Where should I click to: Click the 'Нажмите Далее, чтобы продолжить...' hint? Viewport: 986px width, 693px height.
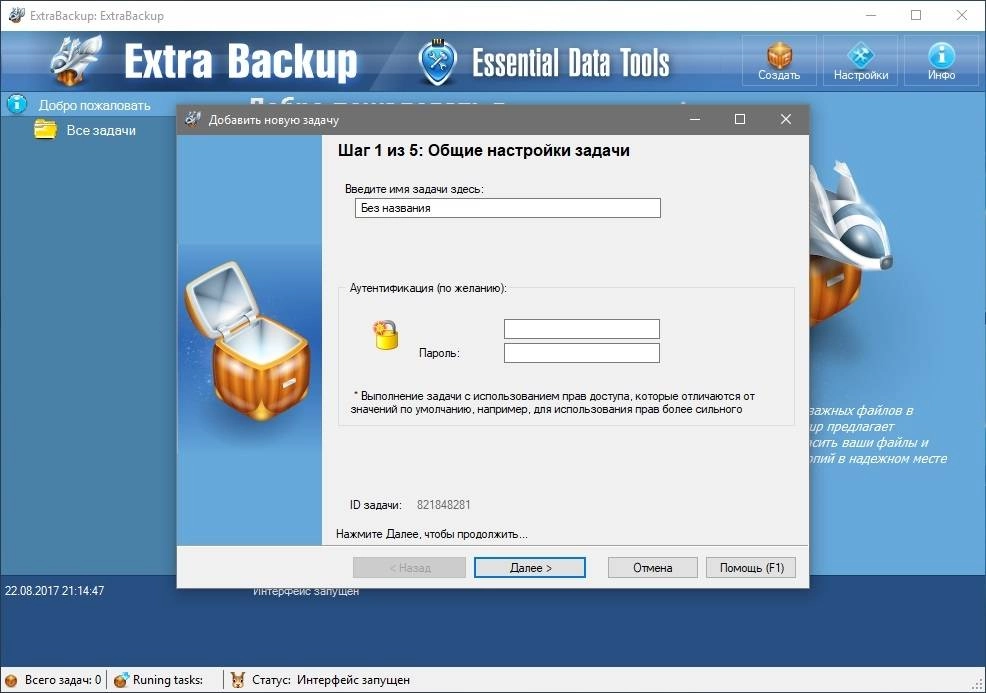(x=431, y=534)
